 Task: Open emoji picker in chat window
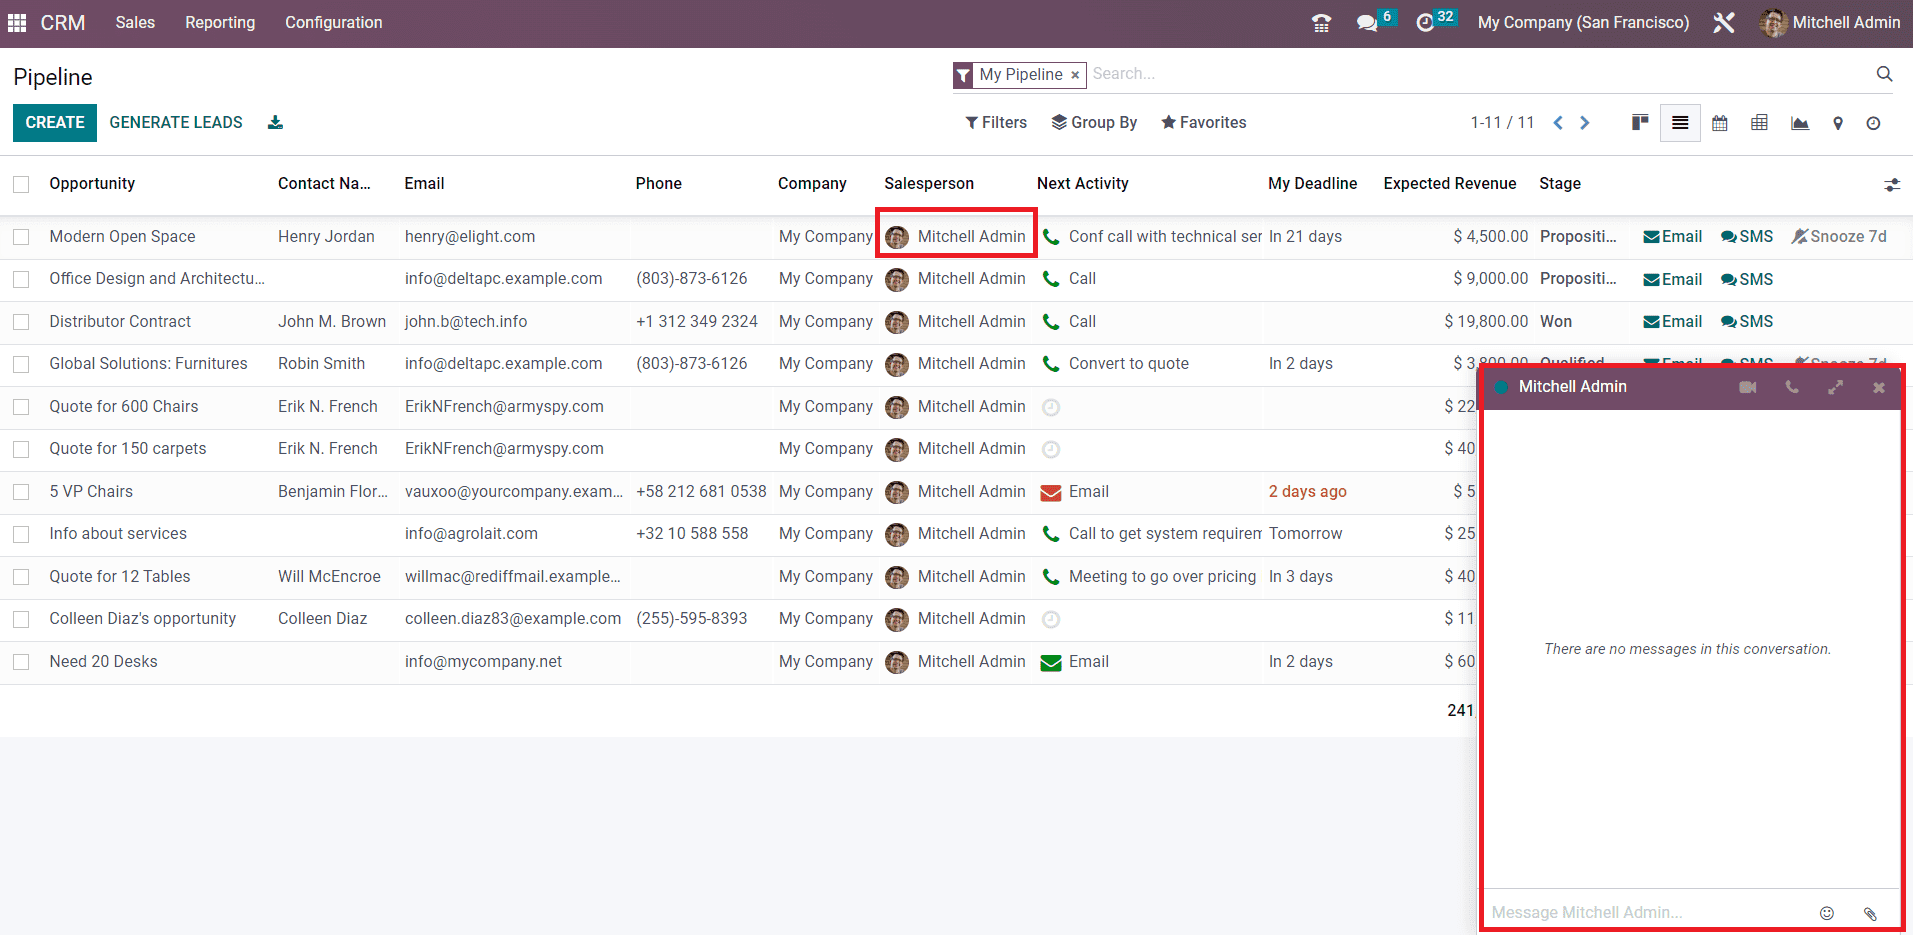coord(1826,913)
